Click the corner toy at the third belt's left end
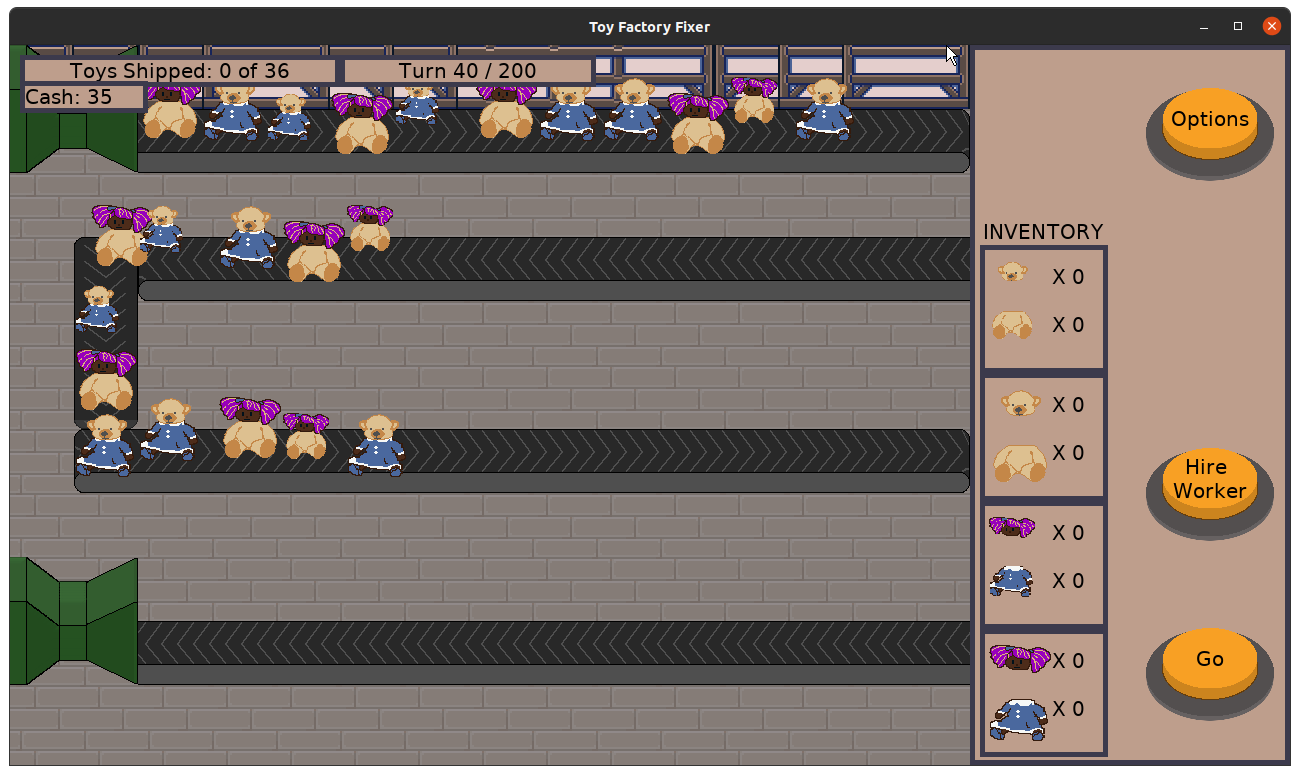The width and height of the screenshot is (1300, 775). point(105,445)
